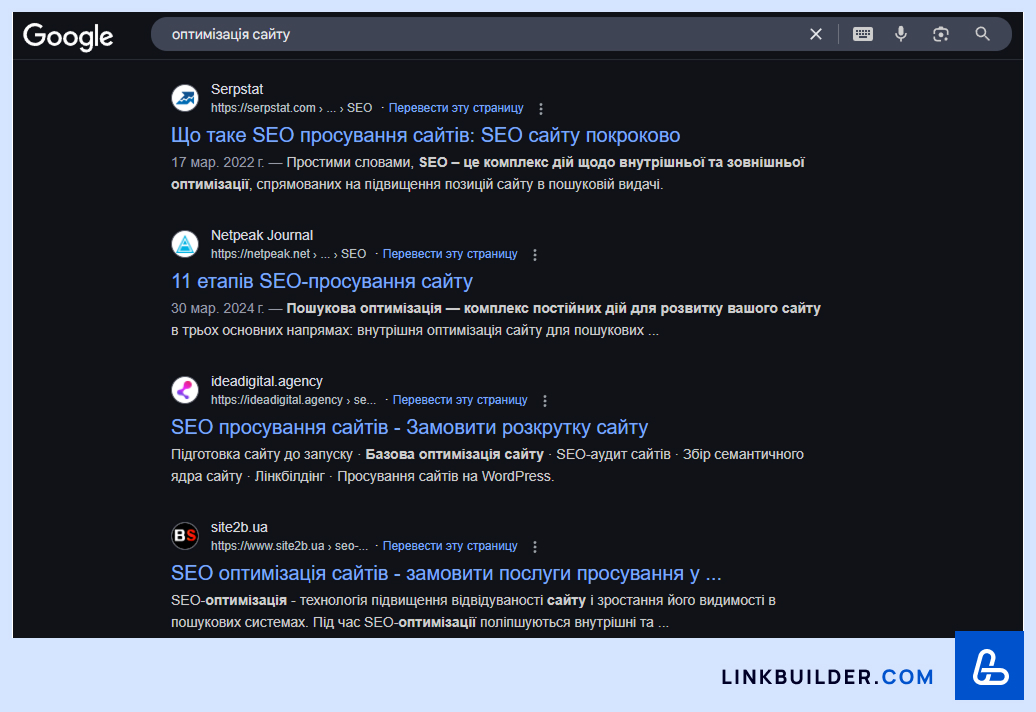Open three-dot menu for Netpeak result
This screenshot has width=1036, height=712.
click(x=535, y=255)
